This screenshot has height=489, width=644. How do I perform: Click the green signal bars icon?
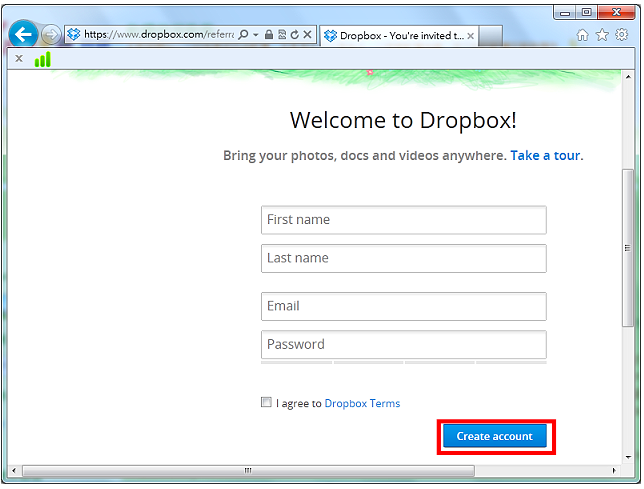pyautogui.click(x=43, y=59)
